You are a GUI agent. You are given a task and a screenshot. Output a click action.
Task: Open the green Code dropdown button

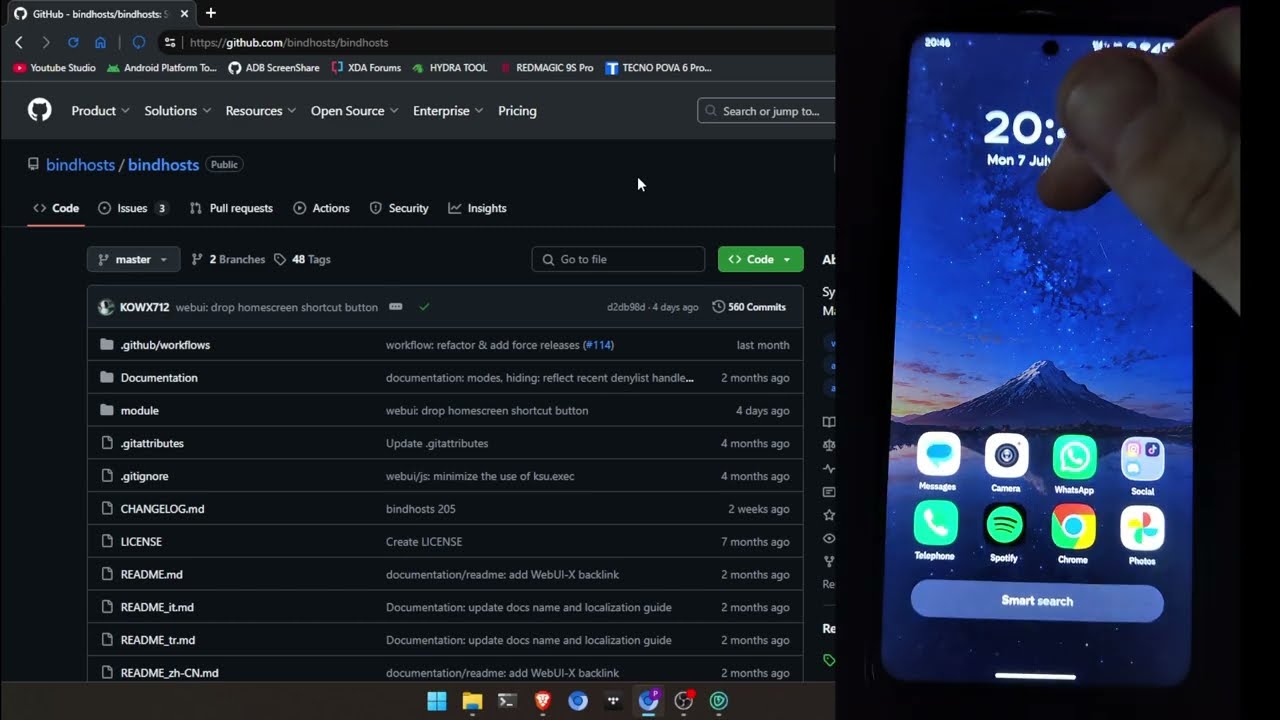[760, 259]
